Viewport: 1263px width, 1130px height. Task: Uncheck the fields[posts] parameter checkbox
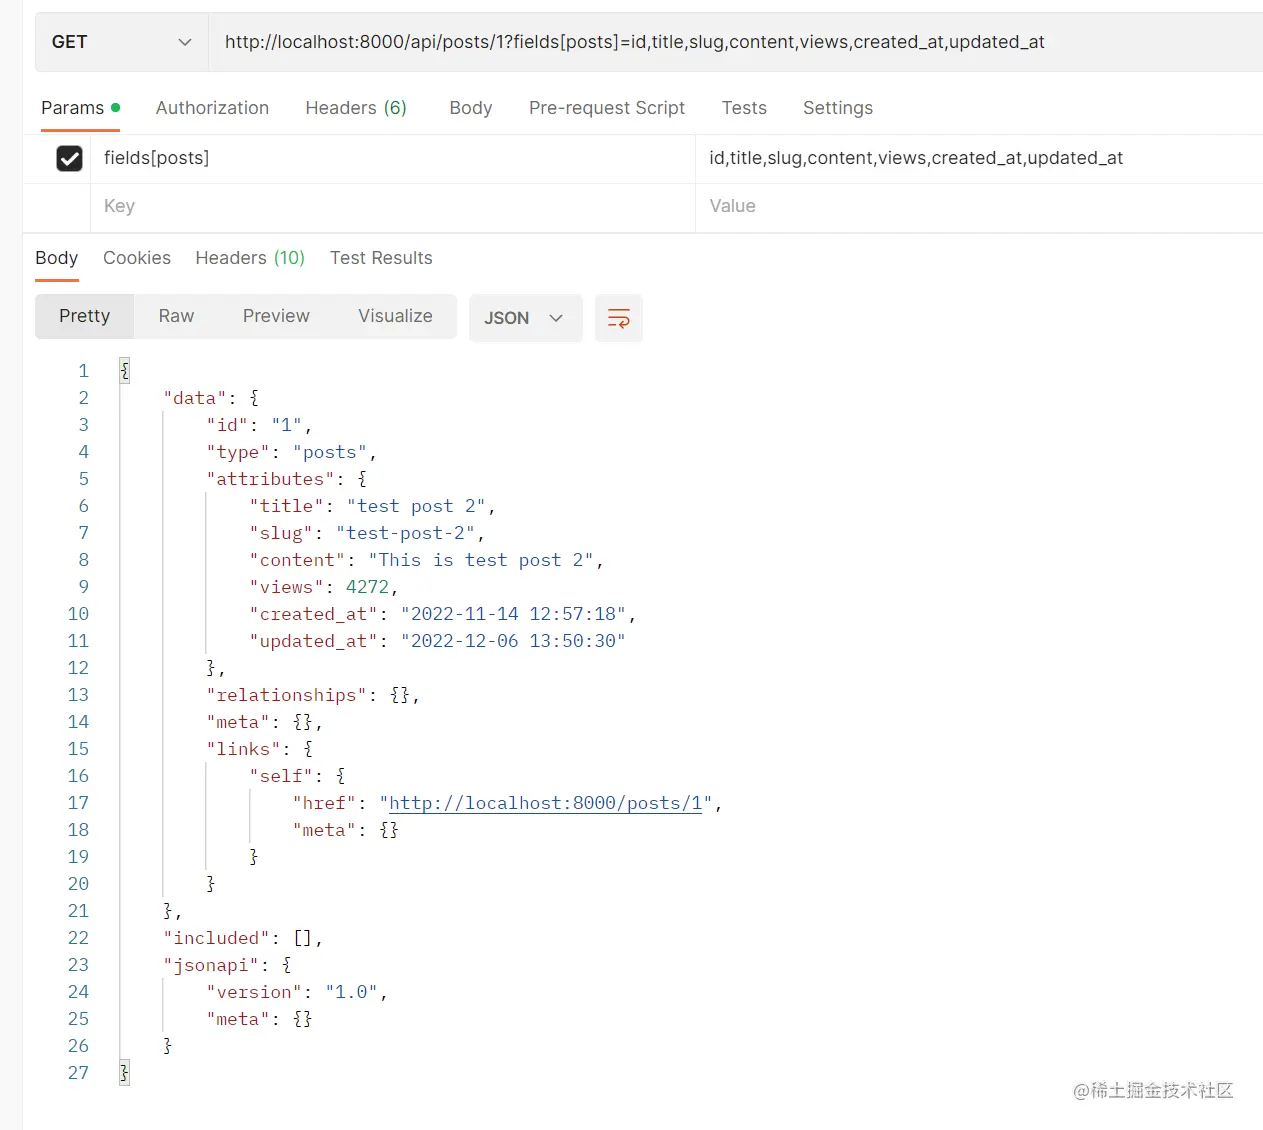(x=69, y=158)
